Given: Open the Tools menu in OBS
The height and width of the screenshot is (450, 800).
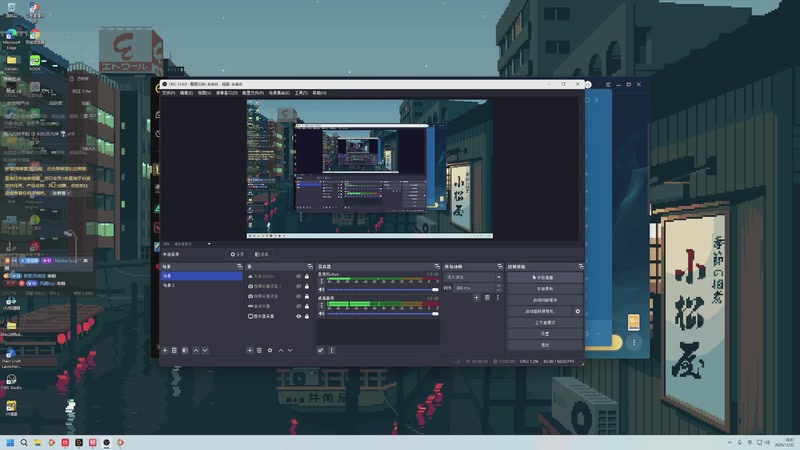Looking at the screenshot, I should pyautogui.click(x=301, y=93).
